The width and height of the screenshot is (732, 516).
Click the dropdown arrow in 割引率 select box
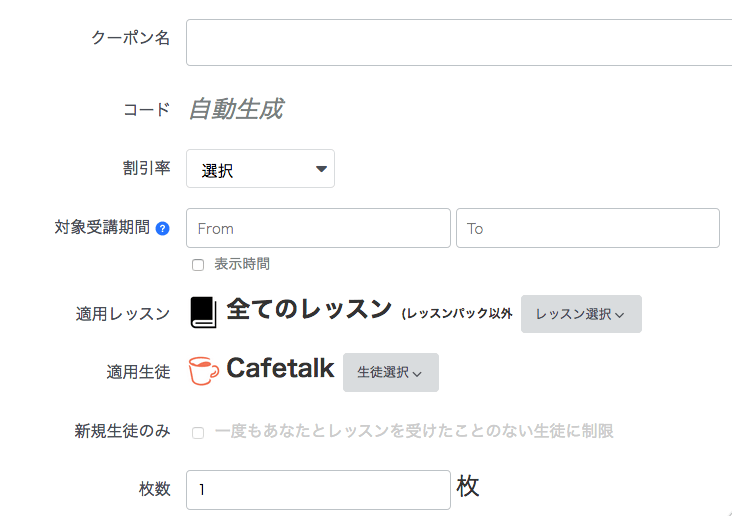[321, 169]
